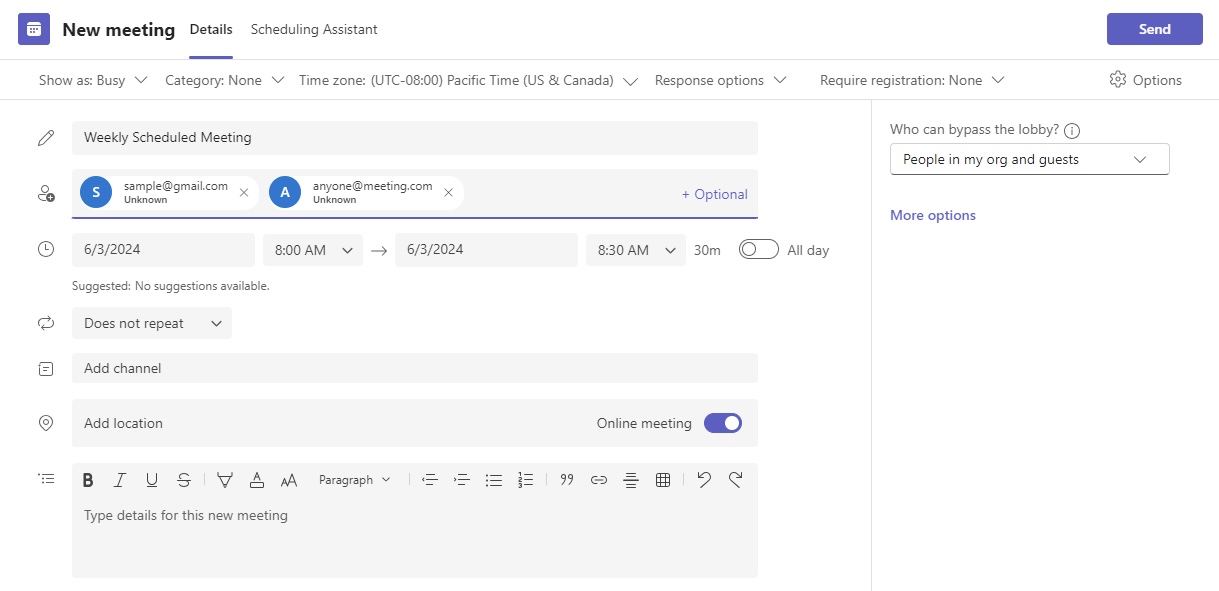The image size is (1219, 591).
Task: Turn off the Online meeting toggle
Action: [x=723, y=423]
